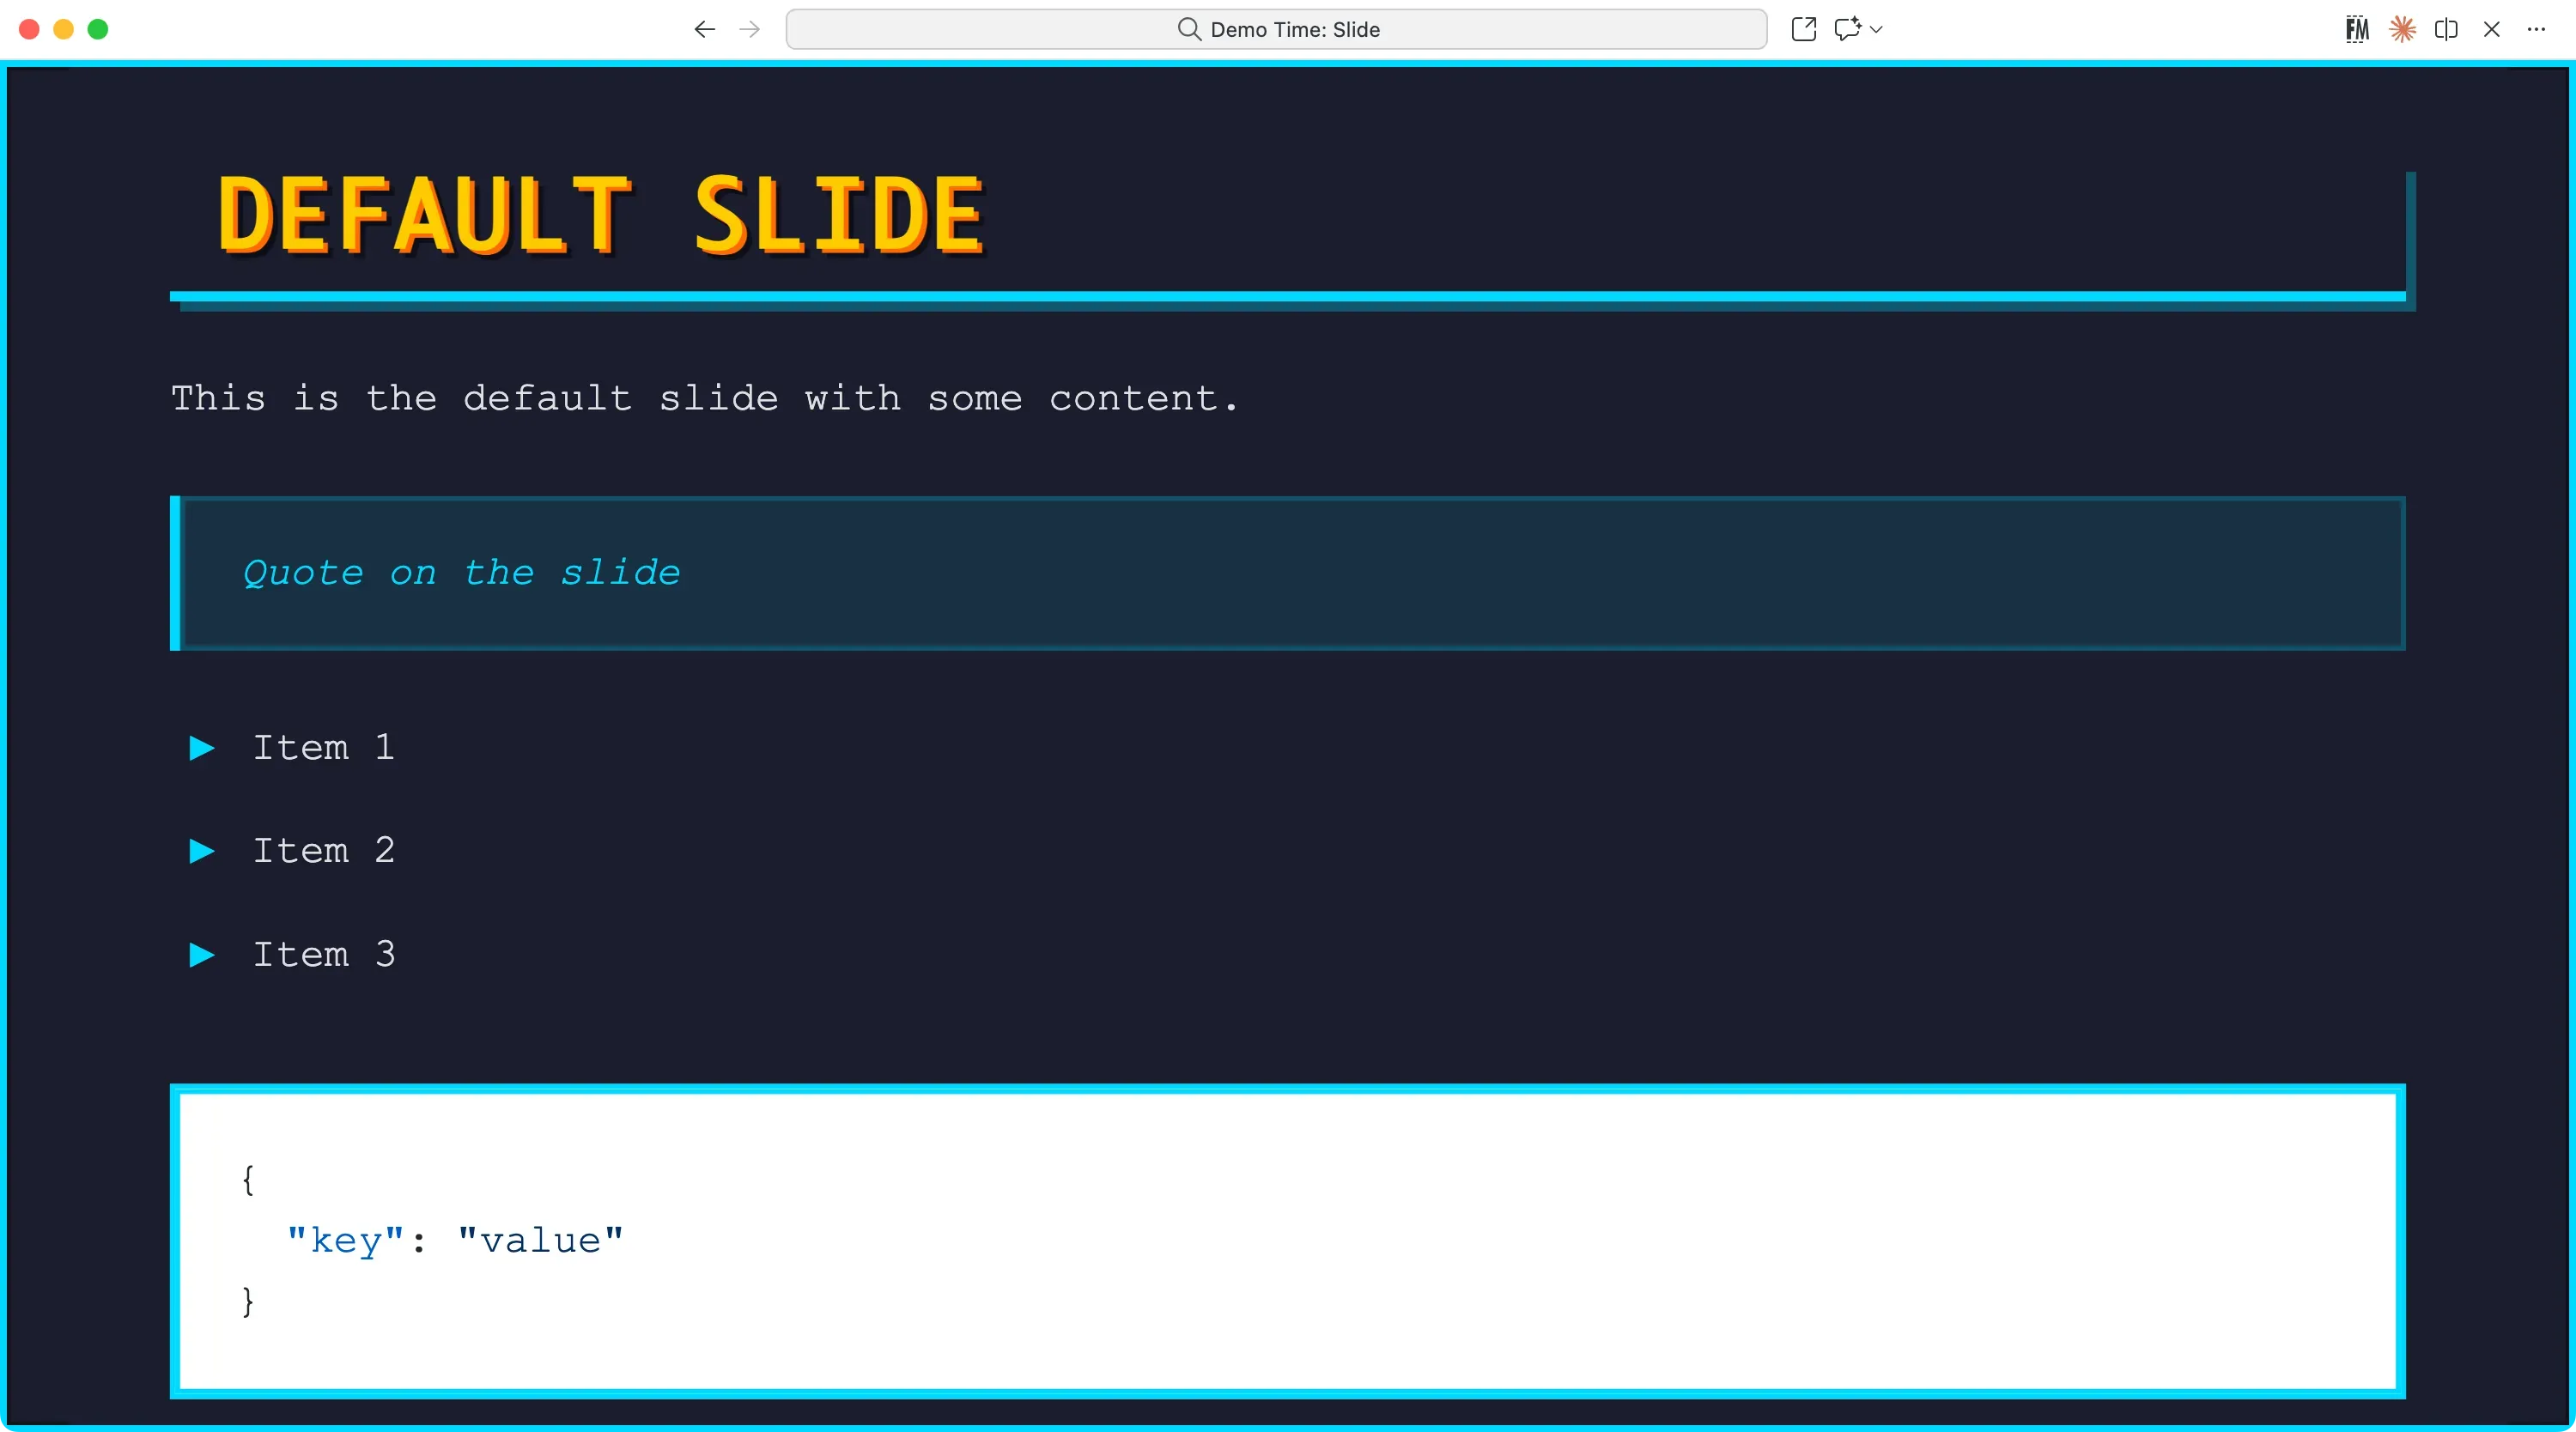Click the green macOS fullscreen button
2576x1432 pixels.
(98, 30)
